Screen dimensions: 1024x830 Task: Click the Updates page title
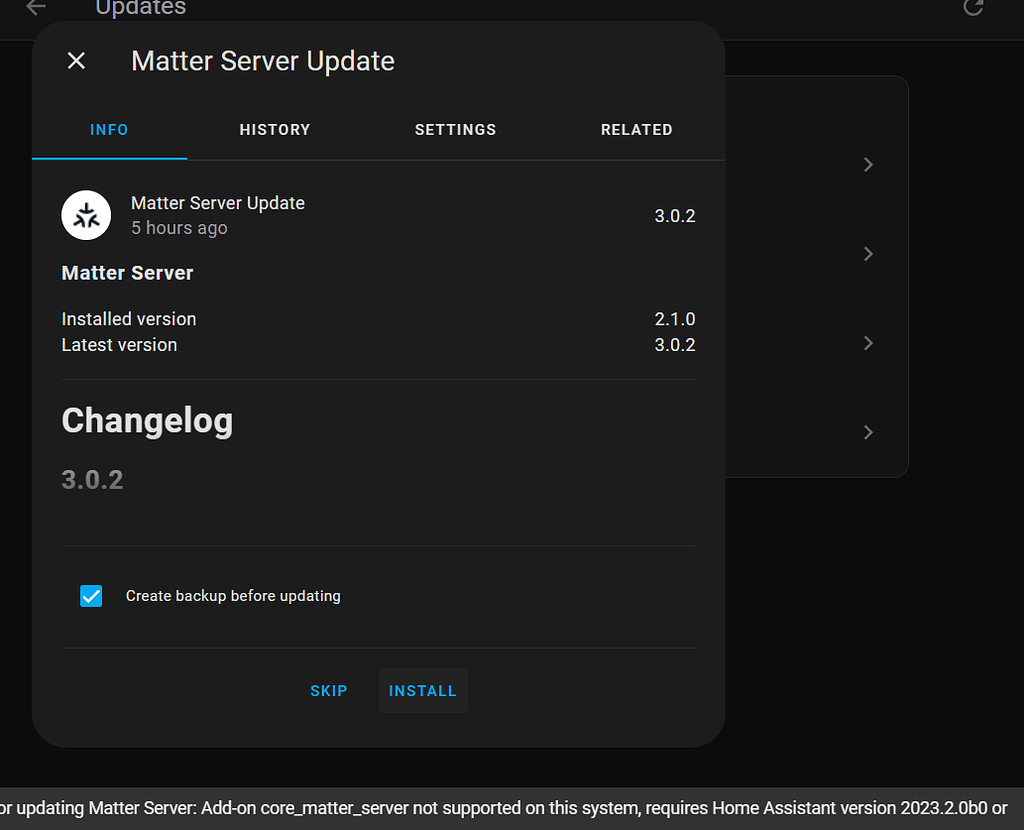(x=140, y=8)
